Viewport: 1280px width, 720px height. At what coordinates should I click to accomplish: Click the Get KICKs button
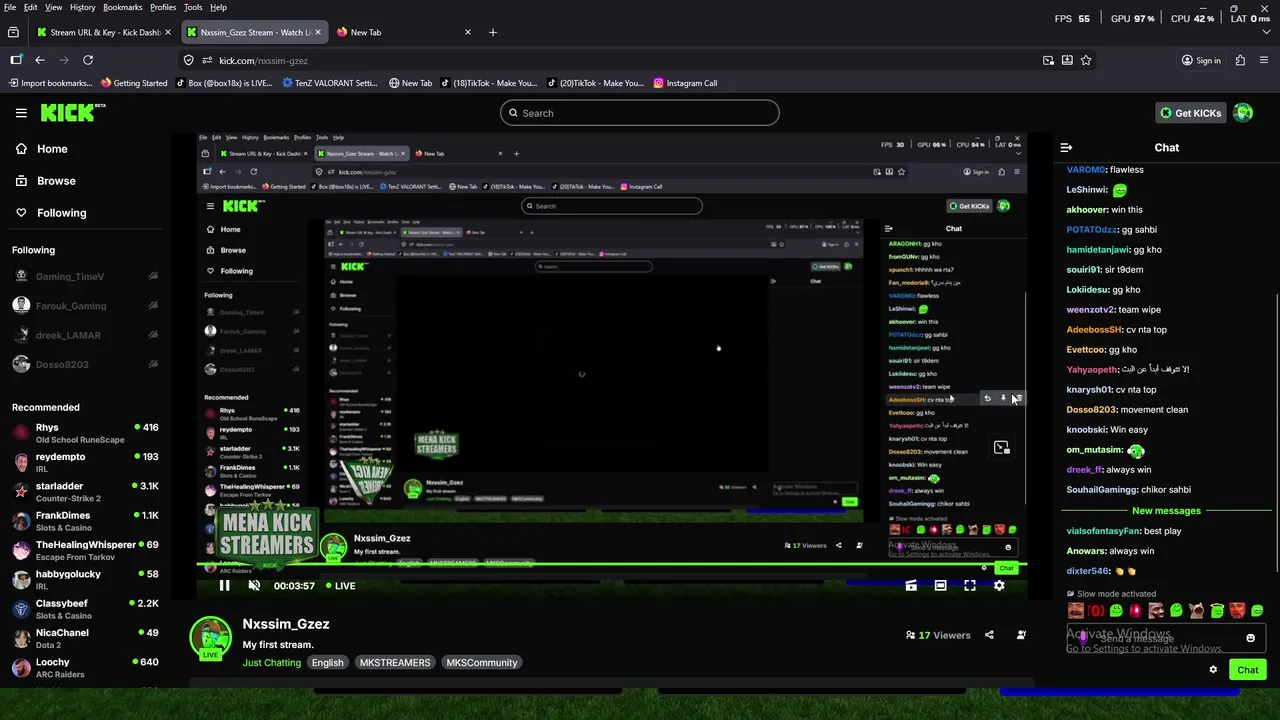coord(1191,113)
